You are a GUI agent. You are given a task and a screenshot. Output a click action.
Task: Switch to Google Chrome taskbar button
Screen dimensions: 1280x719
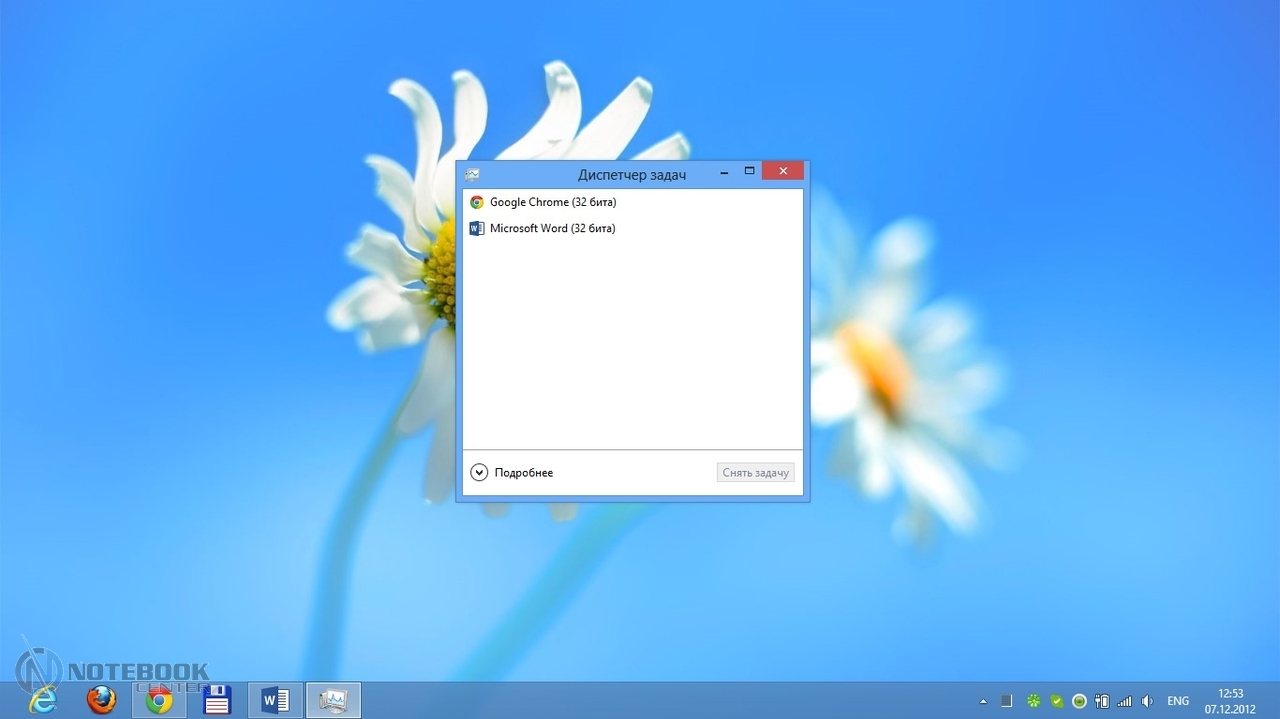[x=159, y=700]
